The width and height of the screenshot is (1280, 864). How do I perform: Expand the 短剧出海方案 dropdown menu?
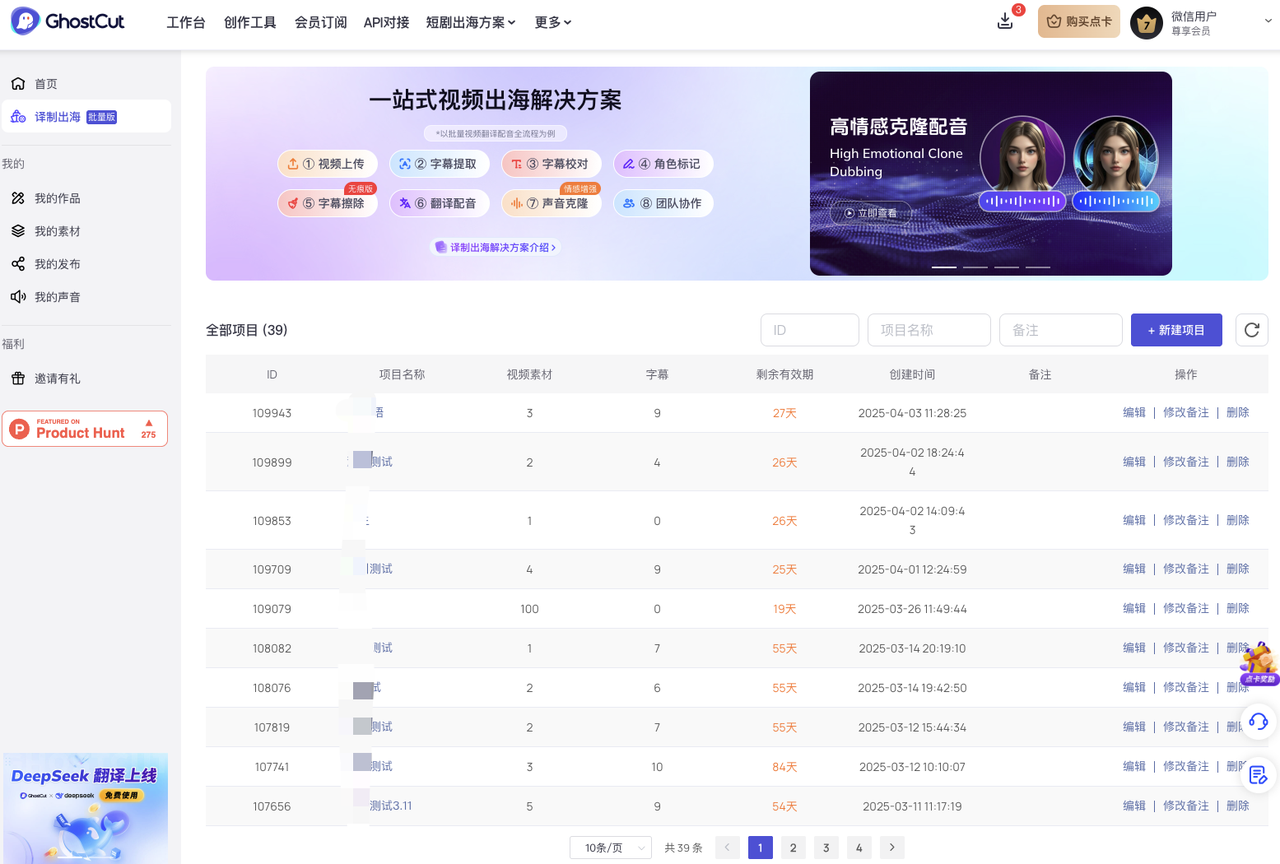pos(470,22)
